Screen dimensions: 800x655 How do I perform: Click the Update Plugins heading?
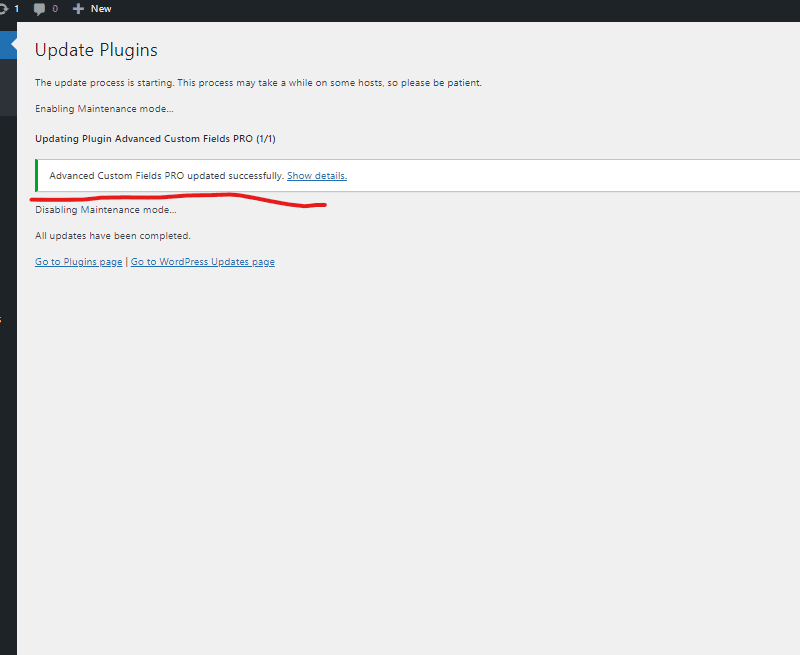[x=96, y=50]
